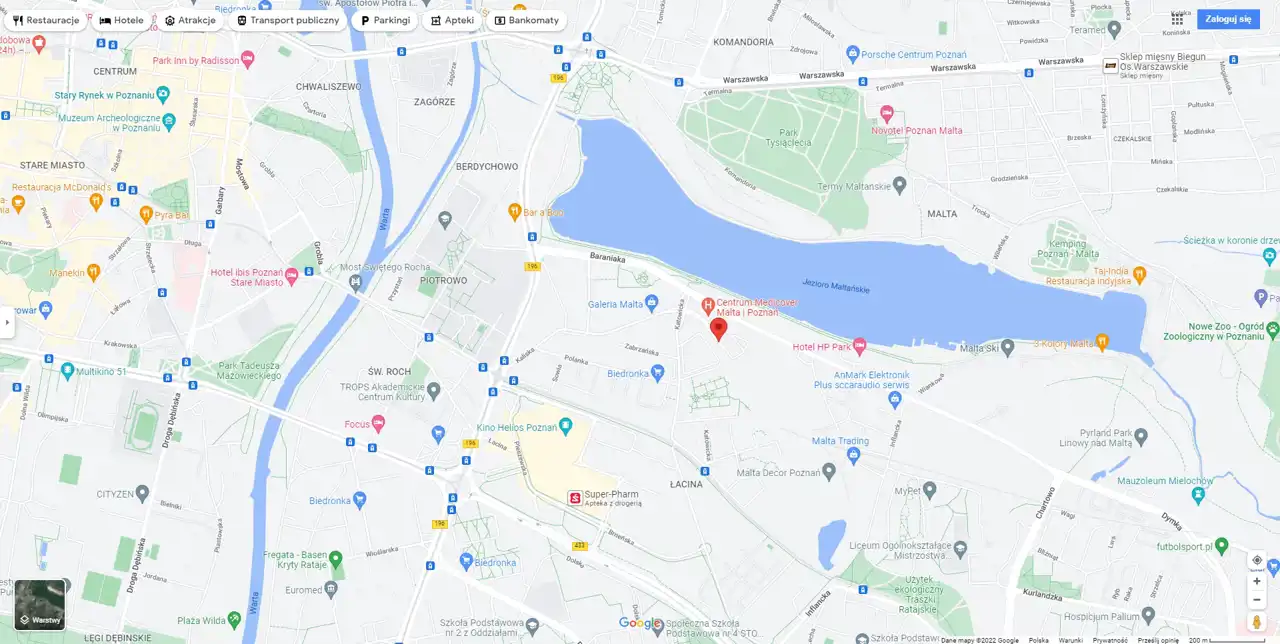Viewport: 1280px width, 644px height.
Task: Zoom in with the plus button
Action: click(x=1257, y=581)
